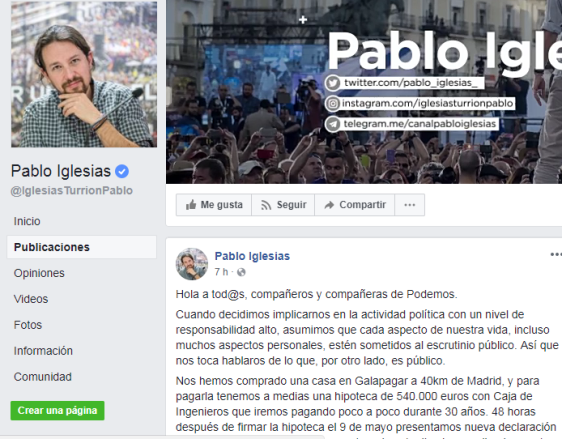Viewport: 562px width, 439px height.
Task: Click the Instagram camera icon on cover
Action: pos(333,104)
